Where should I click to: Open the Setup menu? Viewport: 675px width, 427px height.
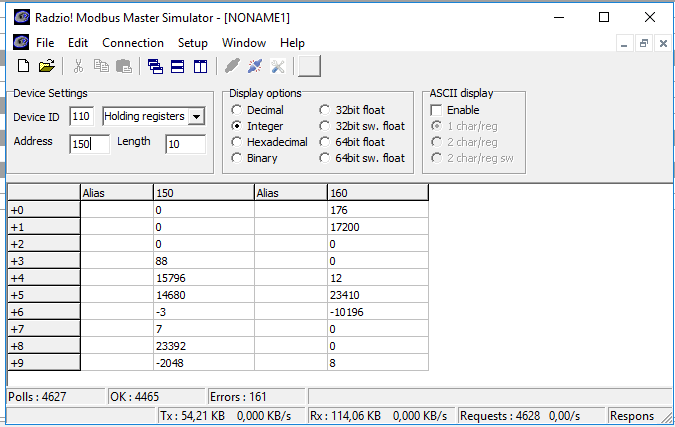click(x=192, y=43)
